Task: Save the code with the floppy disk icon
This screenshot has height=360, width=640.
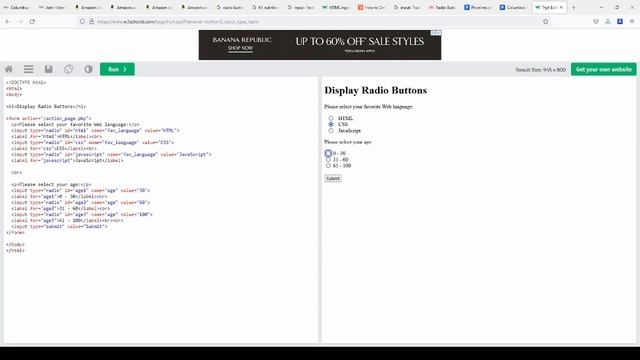Action: click(49, 69)
